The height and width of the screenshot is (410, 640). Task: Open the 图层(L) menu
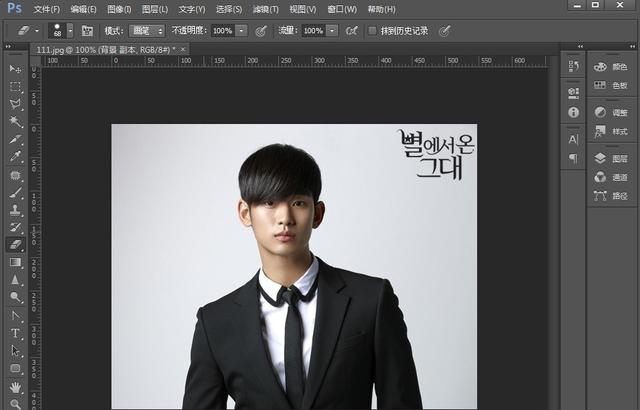coord(155,9)
